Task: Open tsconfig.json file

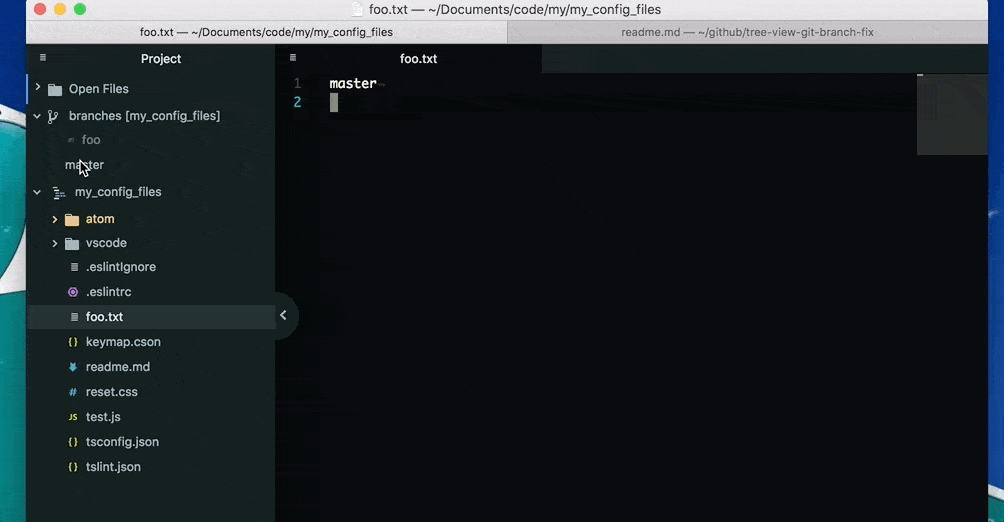Action: 122,442
